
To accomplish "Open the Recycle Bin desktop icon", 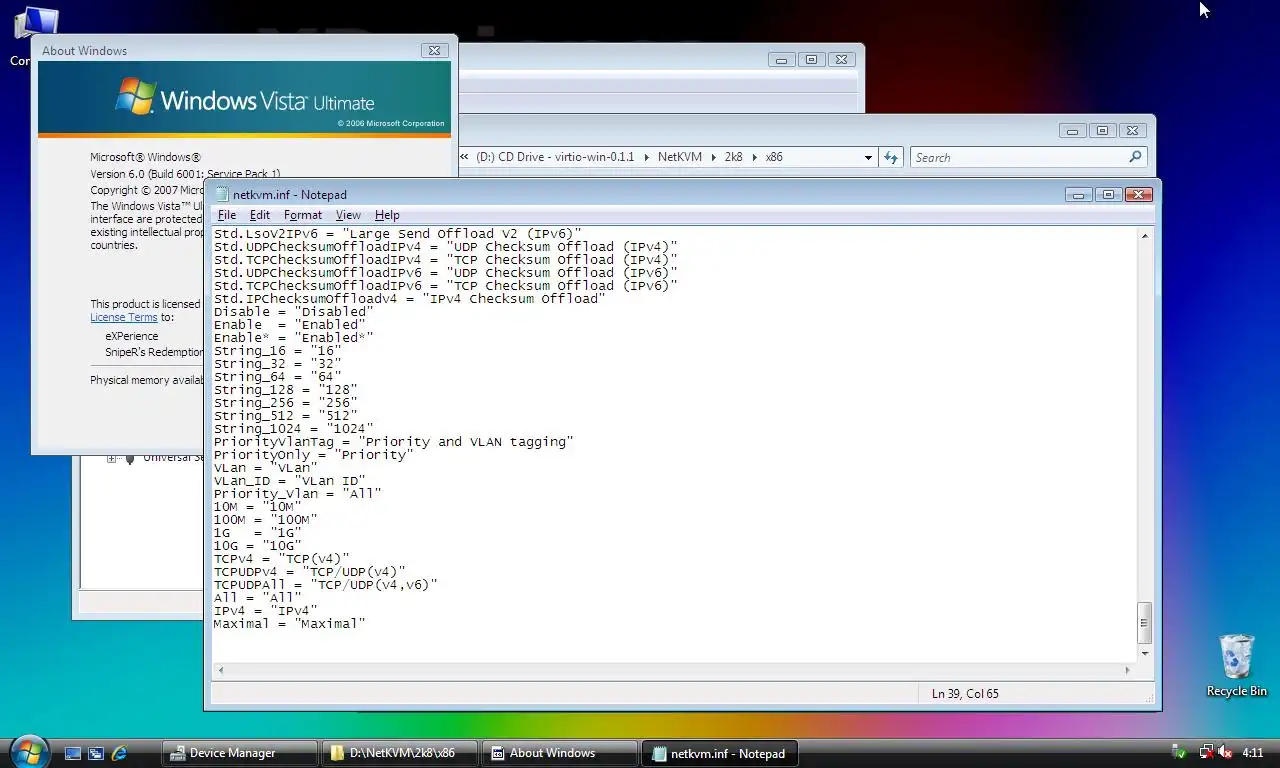I will [x=1236, y=665].
